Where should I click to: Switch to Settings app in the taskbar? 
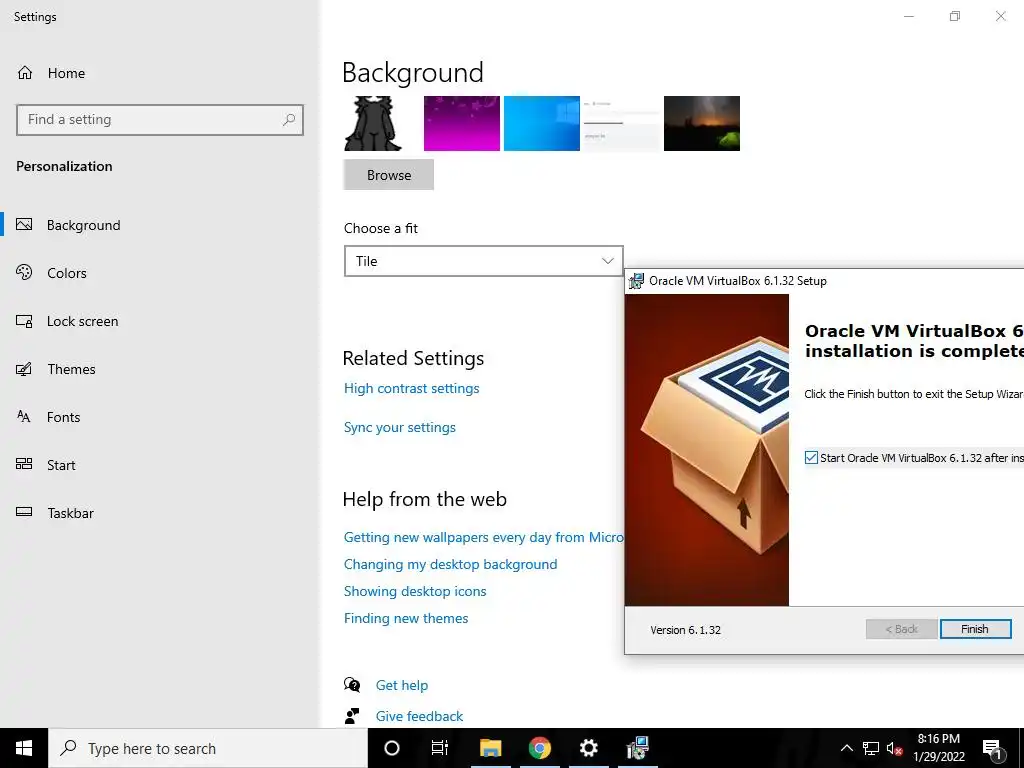[588, 748]
